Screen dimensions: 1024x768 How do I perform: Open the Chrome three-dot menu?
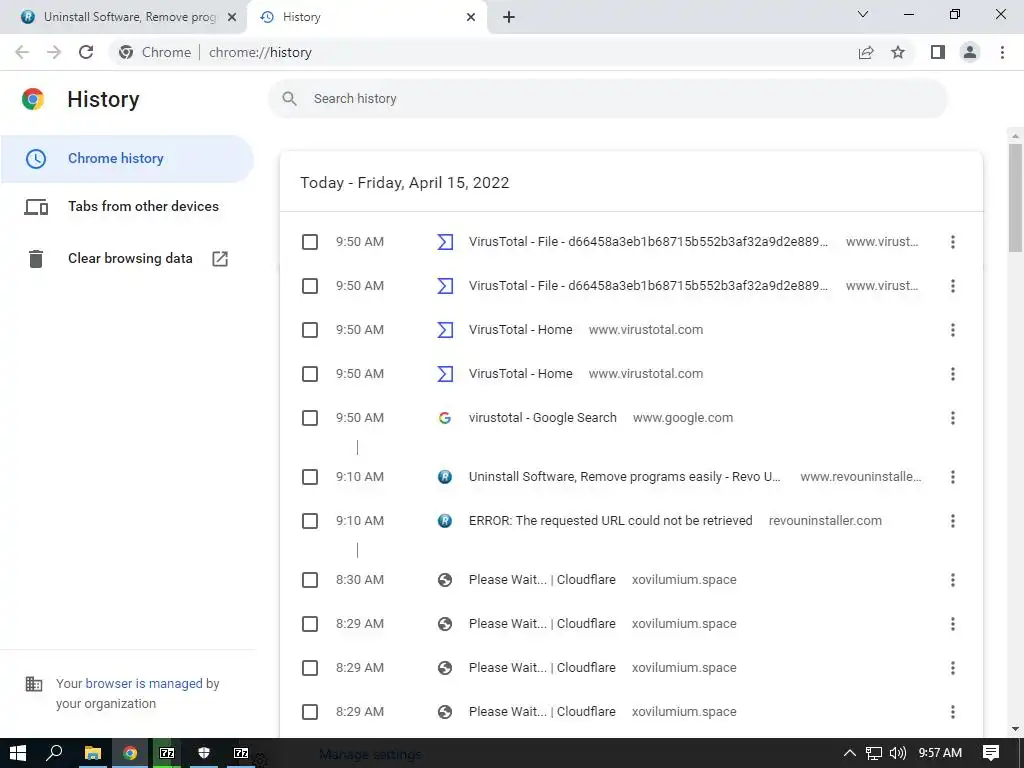coord(1002,52)
